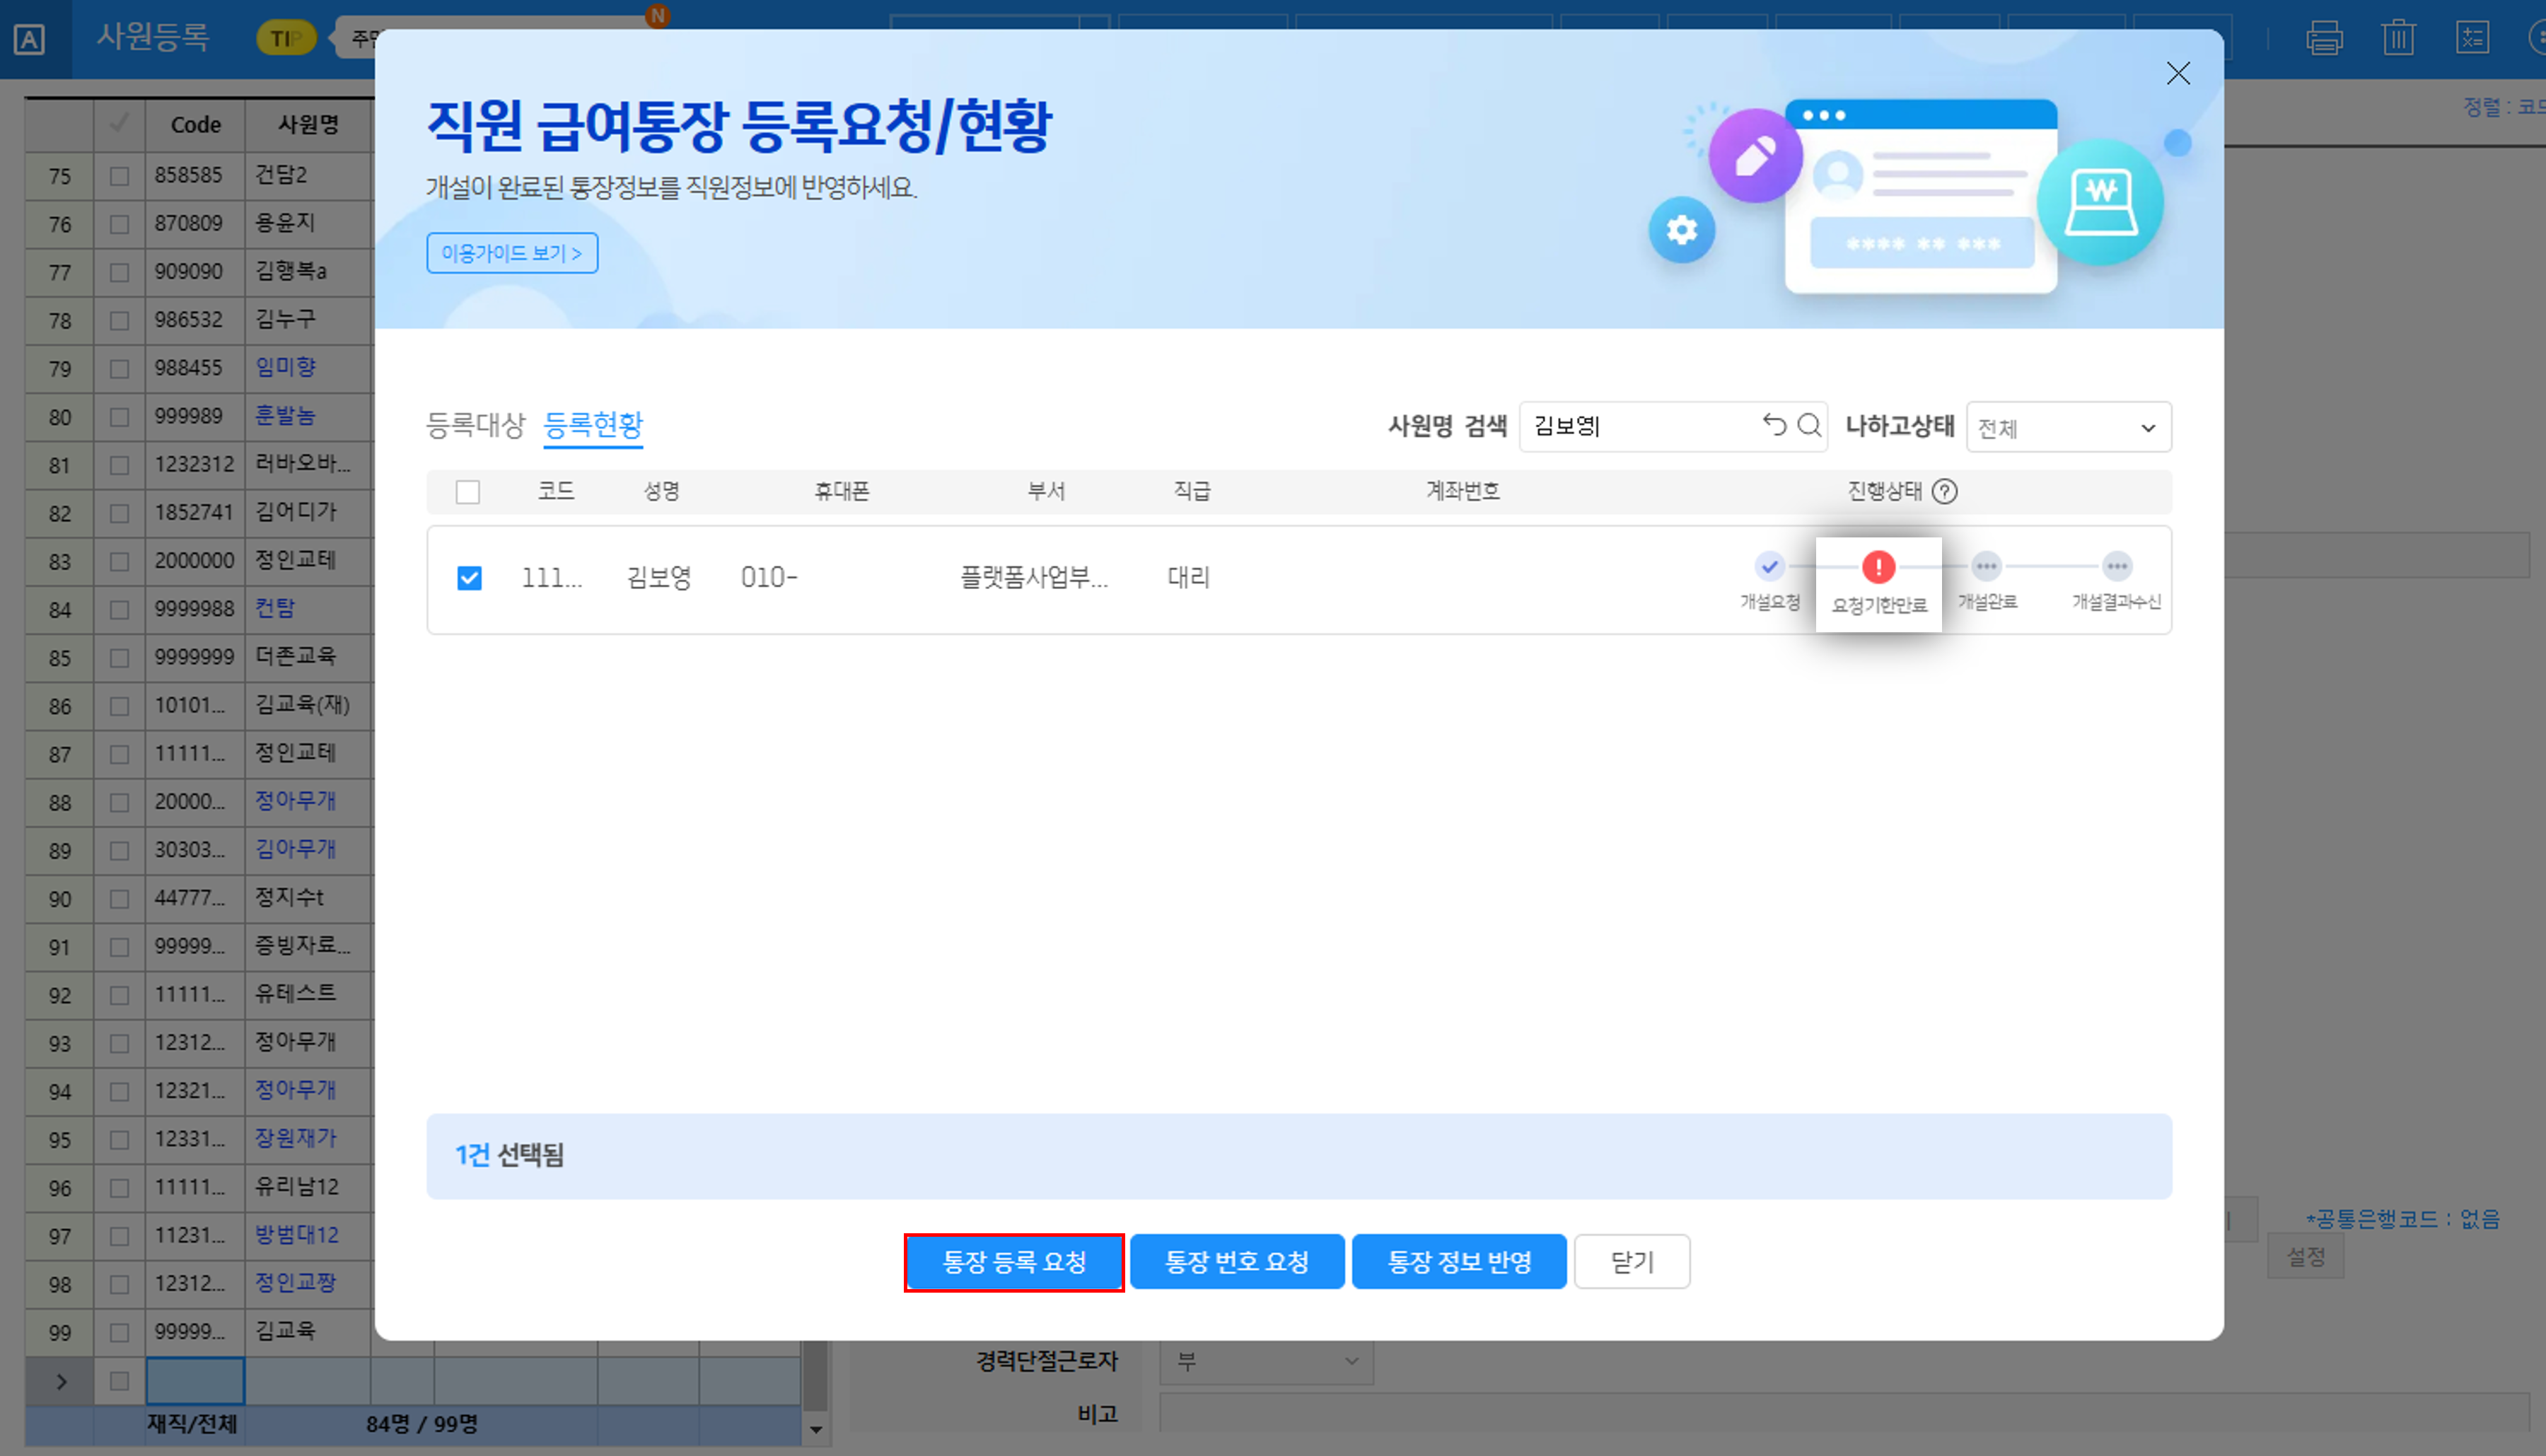Select the 등록현황 tab

593,425
